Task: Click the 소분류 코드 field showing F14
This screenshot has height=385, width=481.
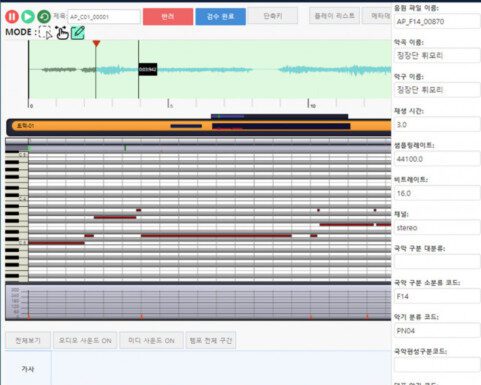Action: [x=437, y=296]
